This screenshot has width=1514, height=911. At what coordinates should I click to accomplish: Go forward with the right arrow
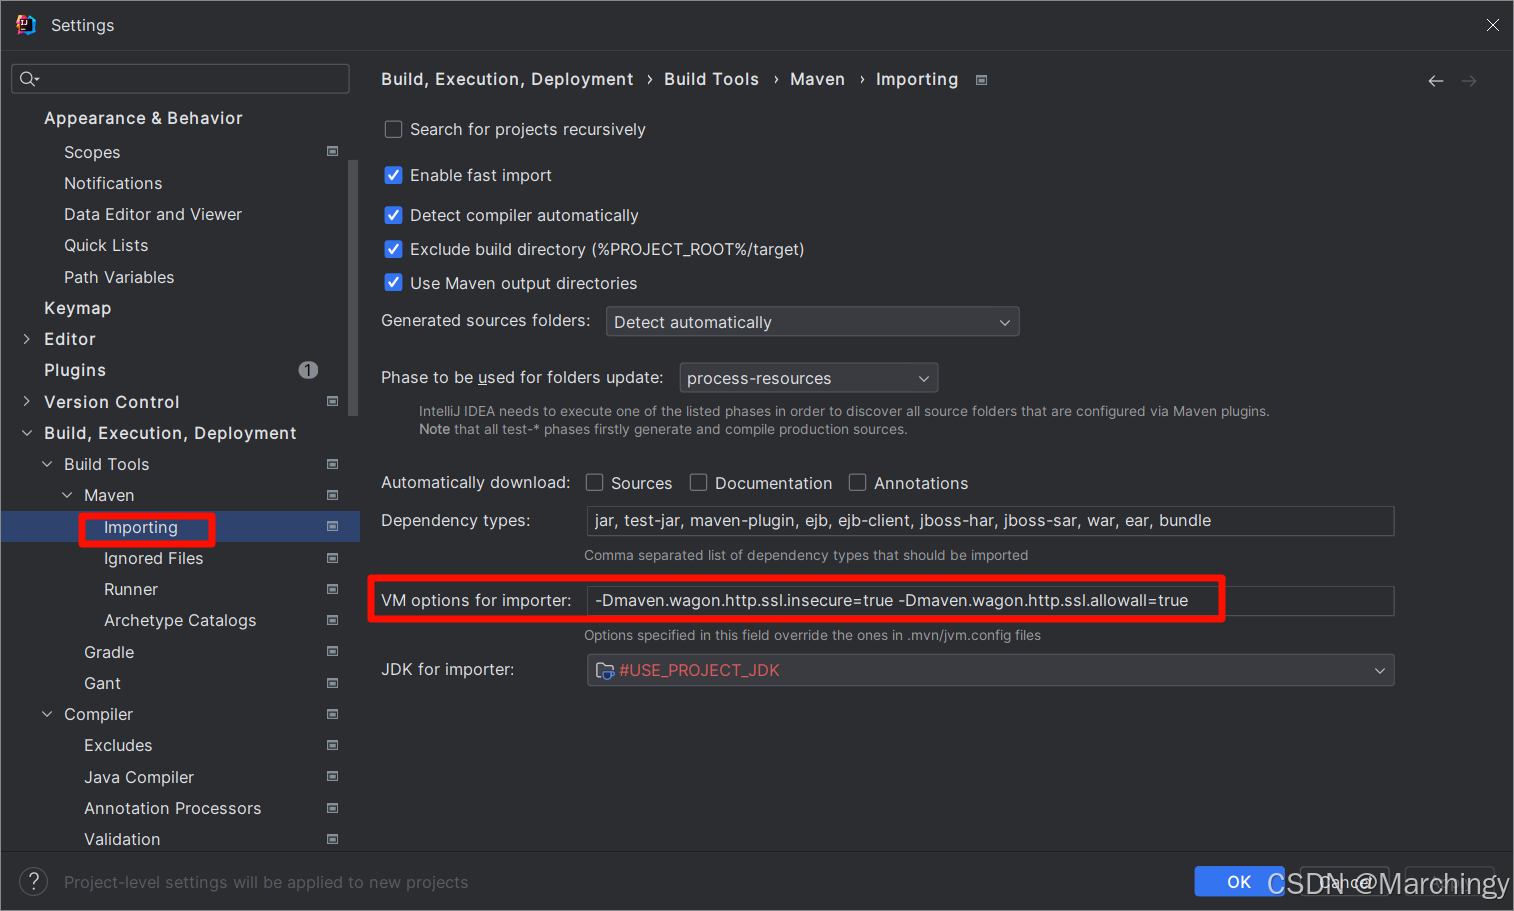pyautogui.click(x=1469, y=81)
